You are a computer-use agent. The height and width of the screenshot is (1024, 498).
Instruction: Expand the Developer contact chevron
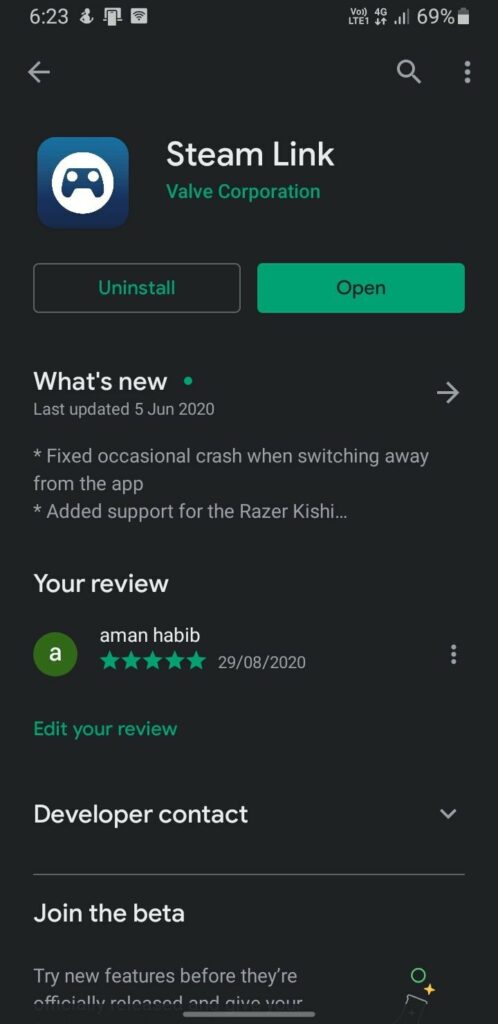coord(448,814)
